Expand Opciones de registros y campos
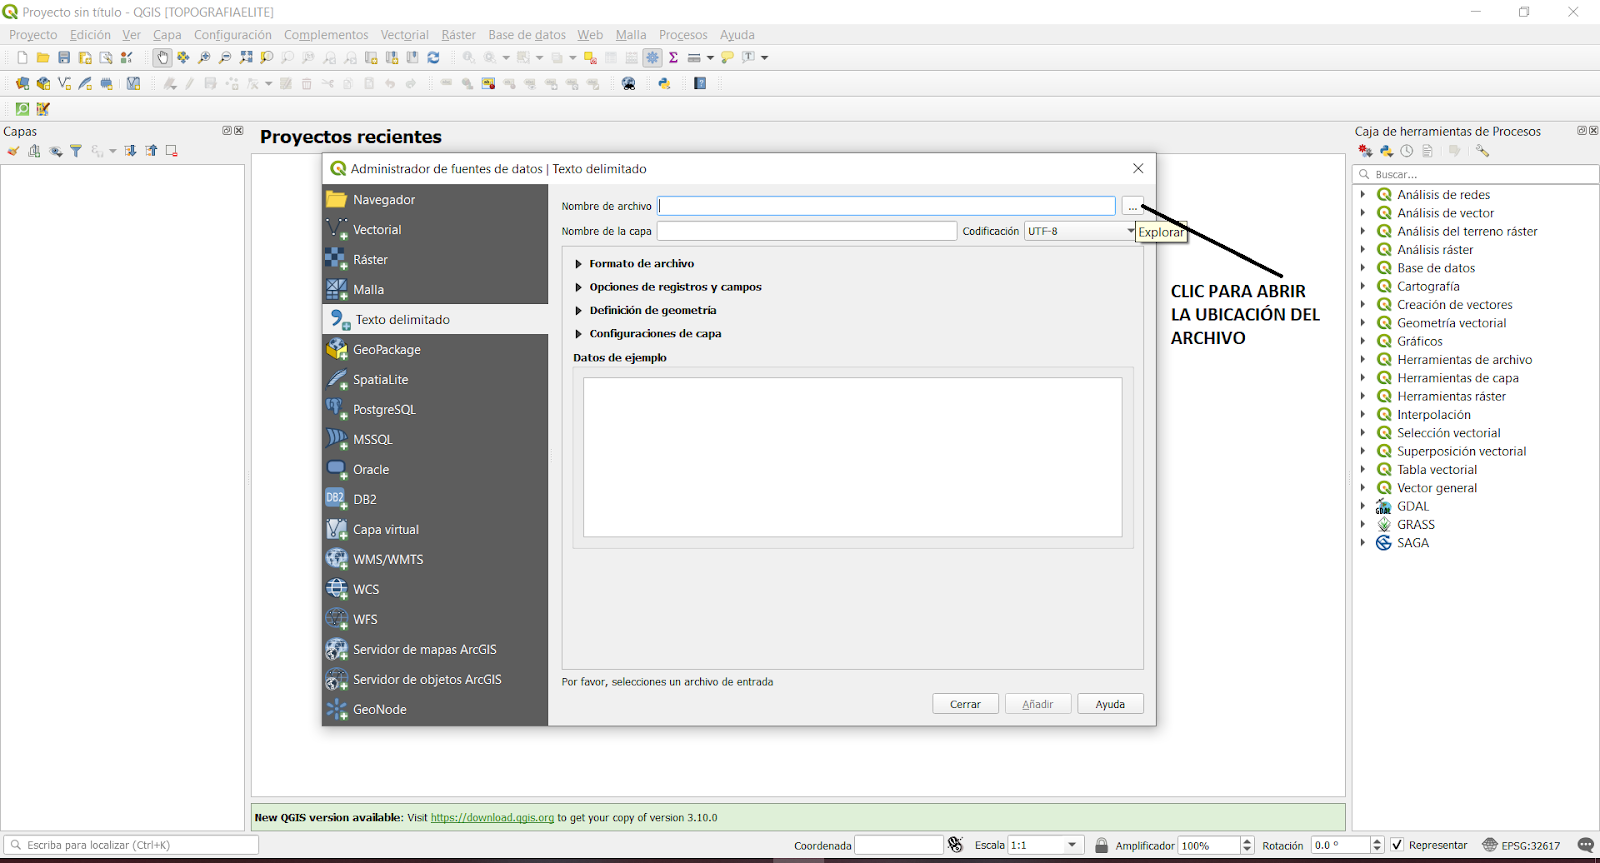1600x863 pixels. 578,287
